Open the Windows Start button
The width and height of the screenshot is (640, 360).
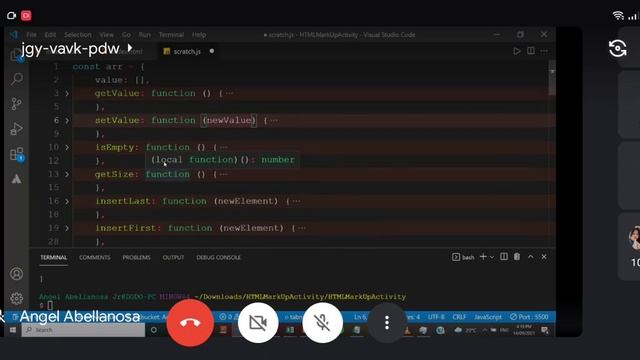tap(13, 330)
